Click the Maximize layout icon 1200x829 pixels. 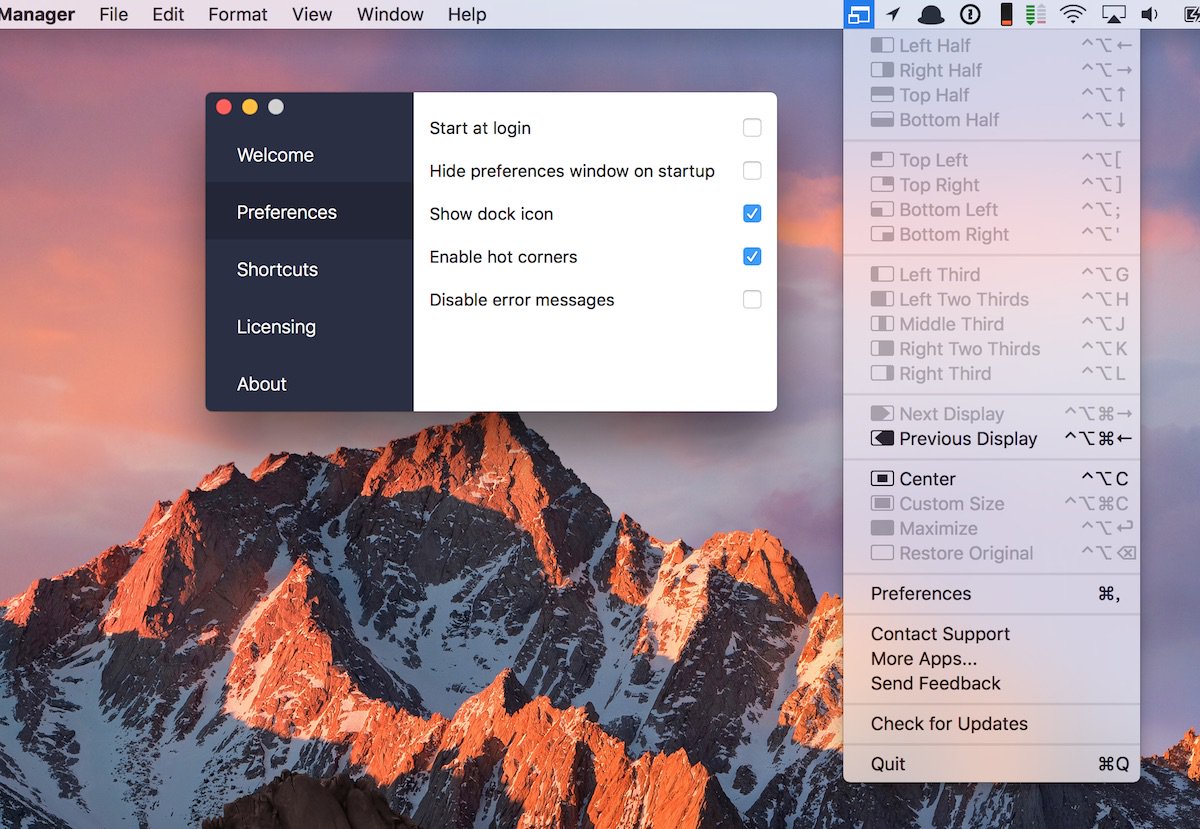(x=884, y=528)
